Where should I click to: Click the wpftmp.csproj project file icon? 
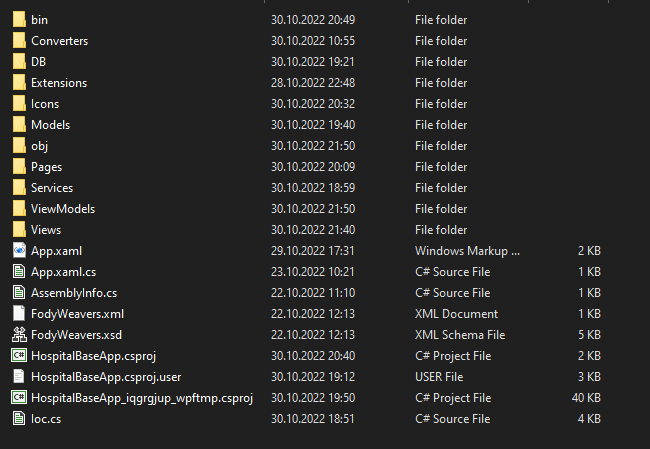[x=18, y=398]
